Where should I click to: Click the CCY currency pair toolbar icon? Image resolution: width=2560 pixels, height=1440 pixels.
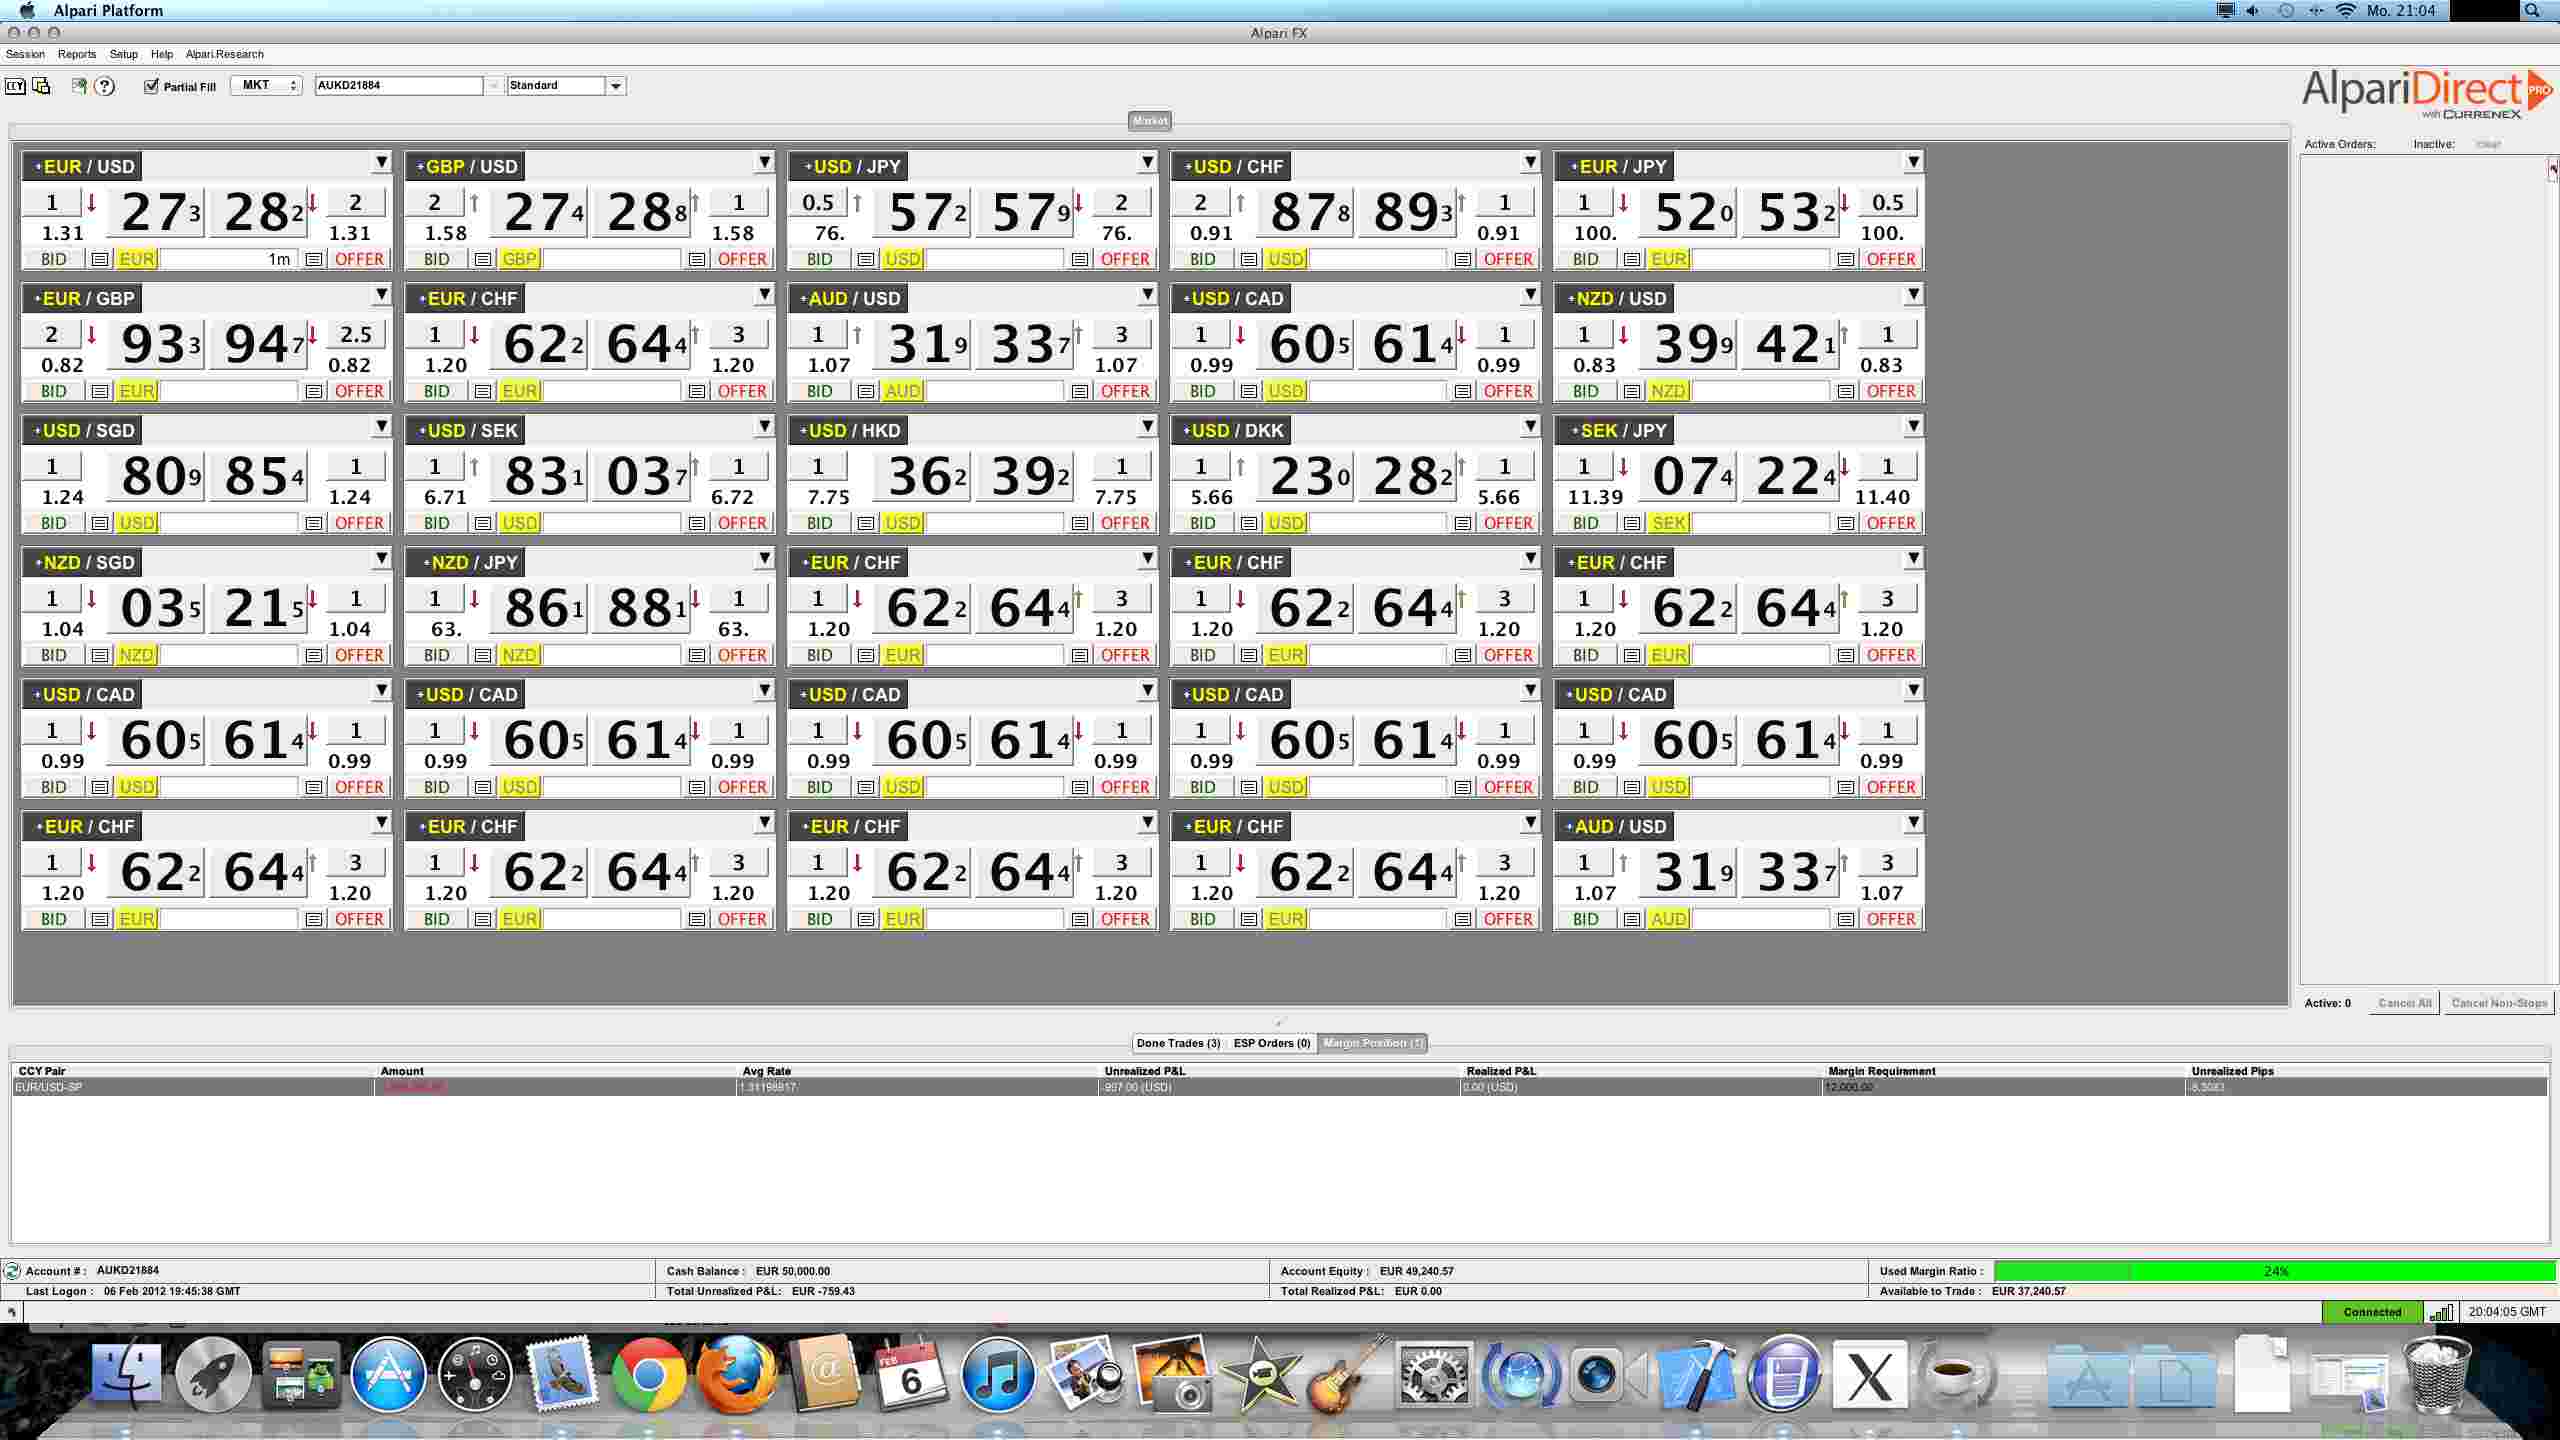point(15,86)
